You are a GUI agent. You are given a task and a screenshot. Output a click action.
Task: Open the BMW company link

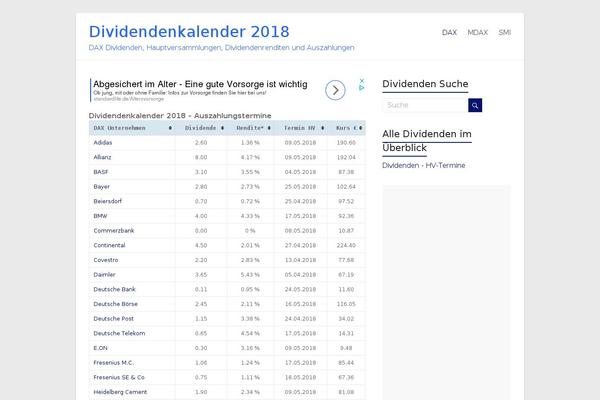(100, 216)
